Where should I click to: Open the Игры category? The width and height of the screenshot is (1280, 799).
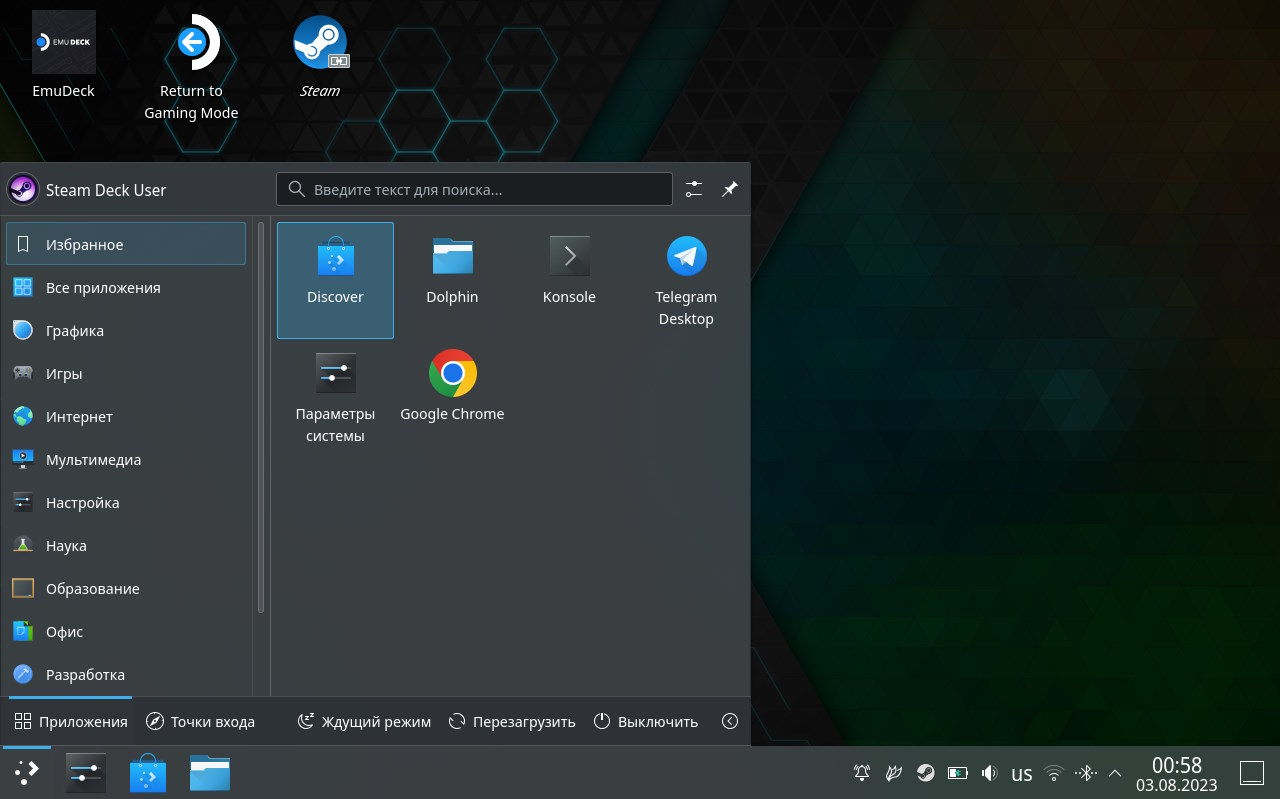coord(126,373)
